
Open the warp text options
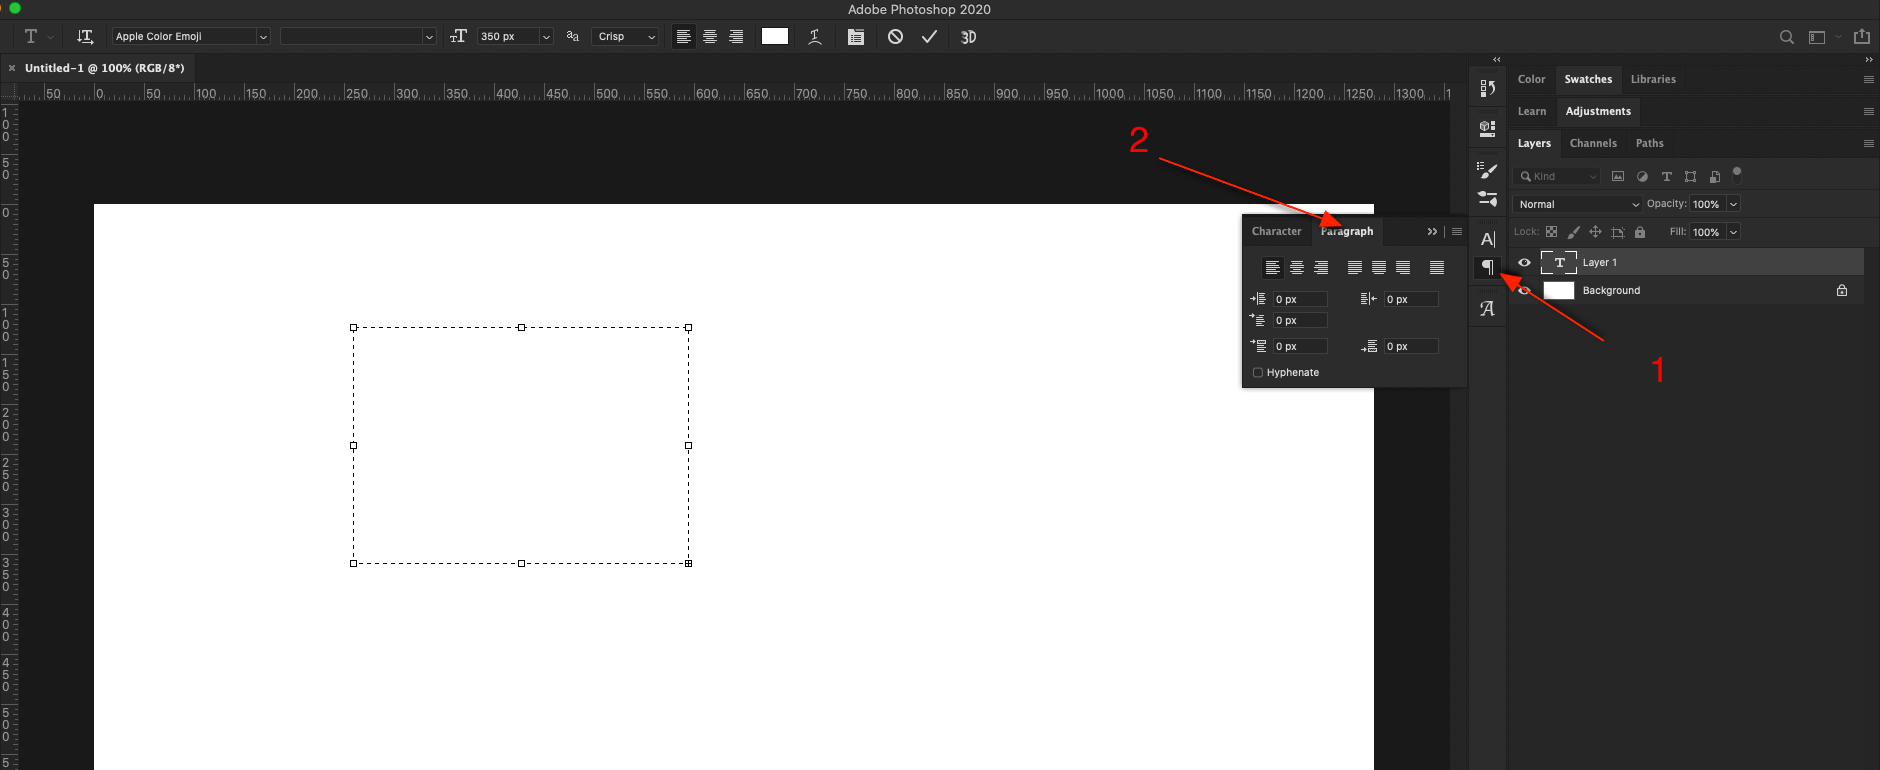point(815,37)
